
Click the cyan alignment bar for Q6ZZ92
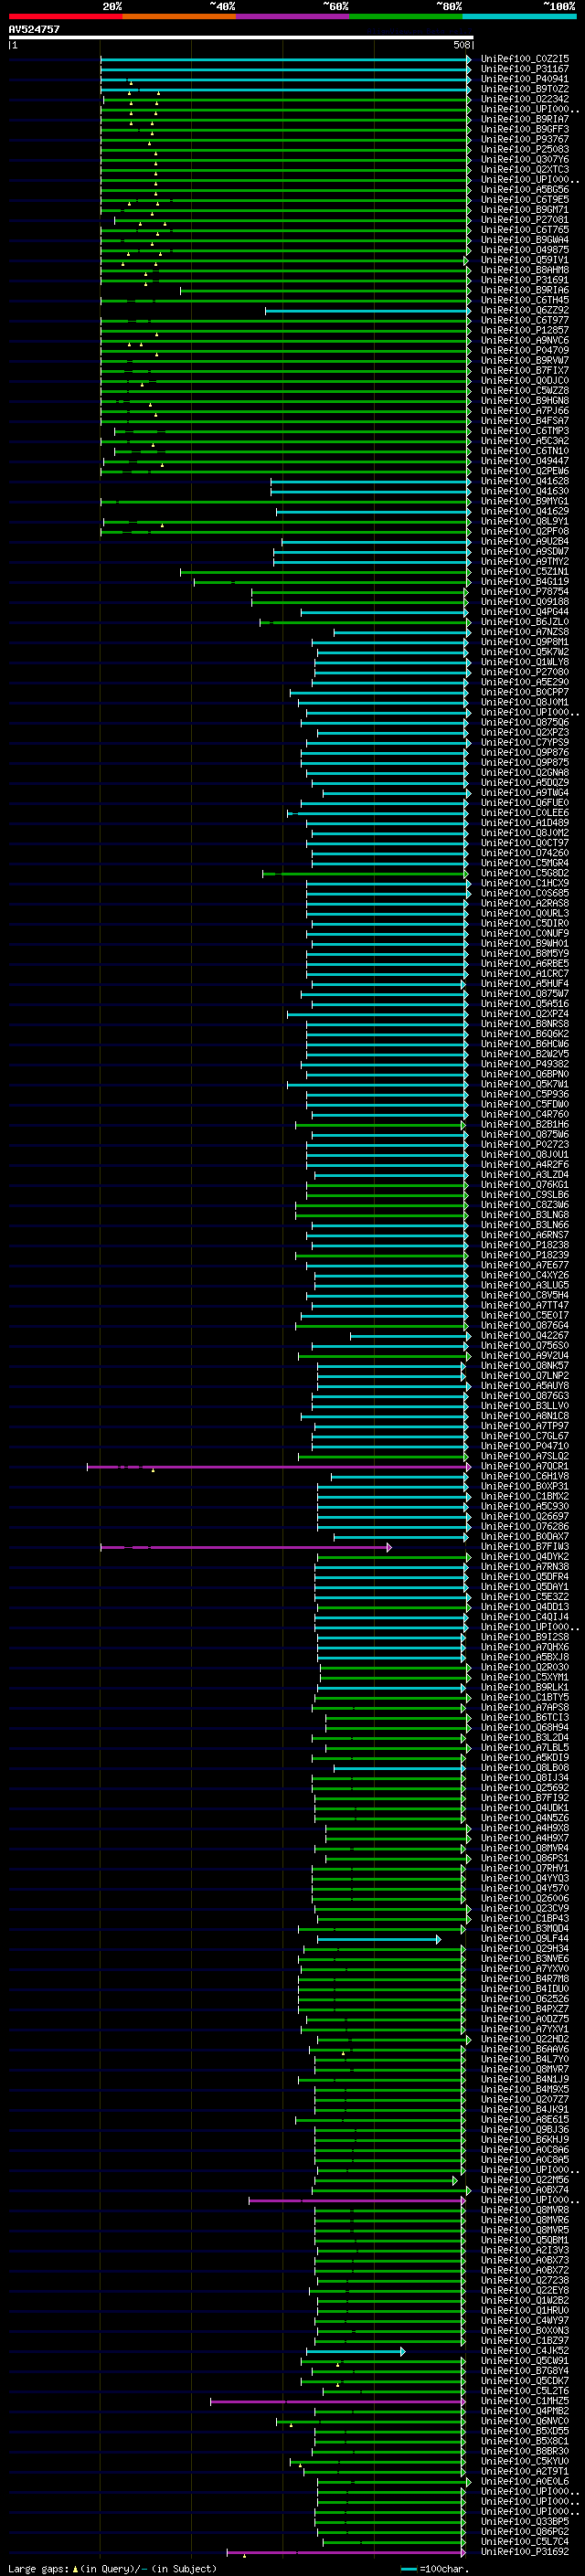click(x=367, y=311)
